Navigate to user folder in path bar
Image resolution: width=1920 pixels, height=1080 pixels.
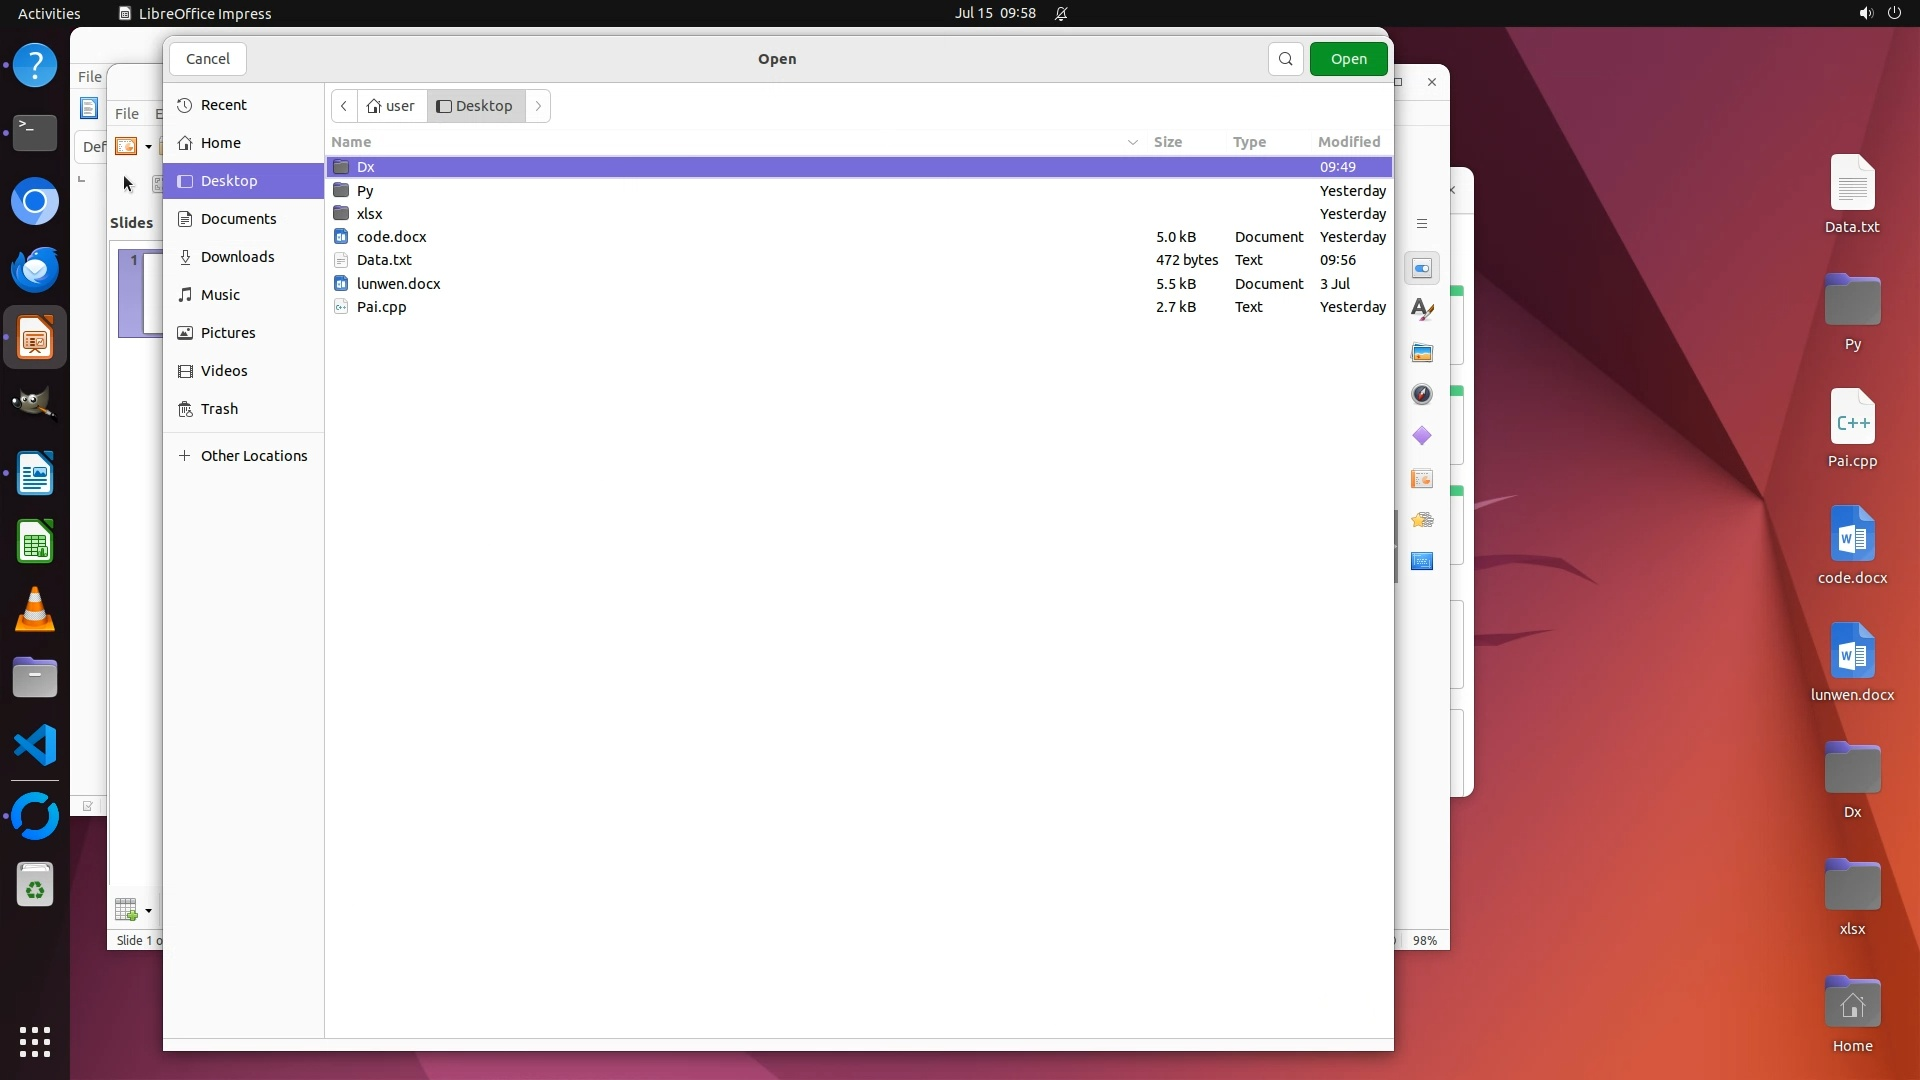391,106
